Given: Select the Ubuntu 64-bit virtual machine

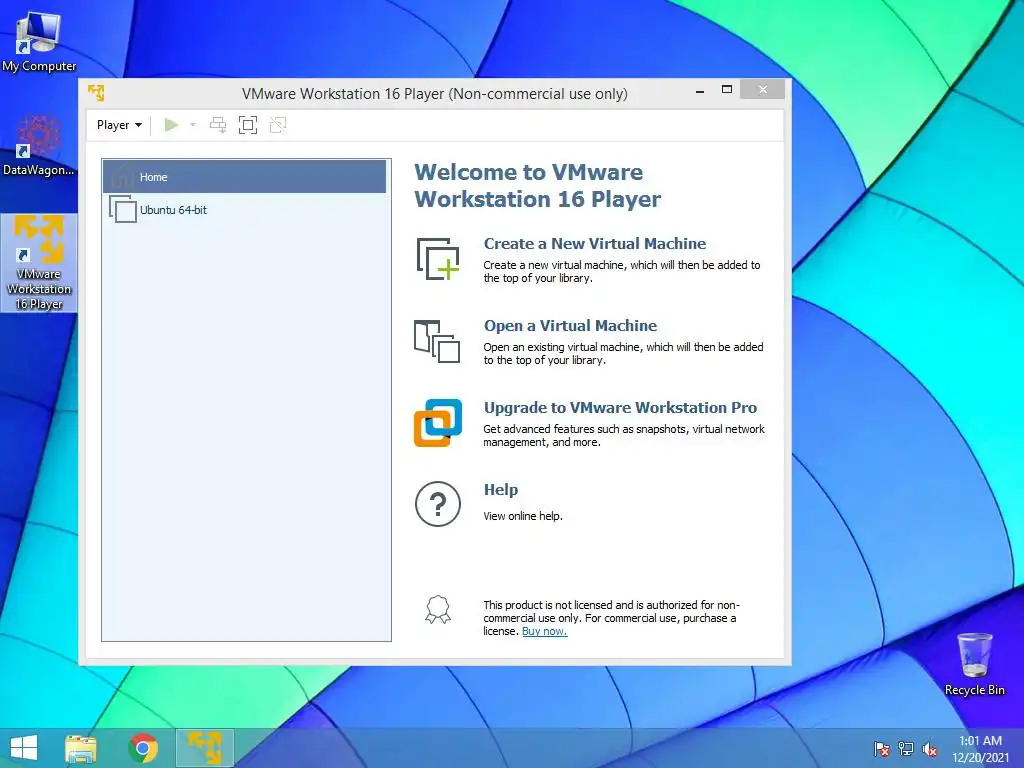Looking at the screenshot, I should 244,210.
